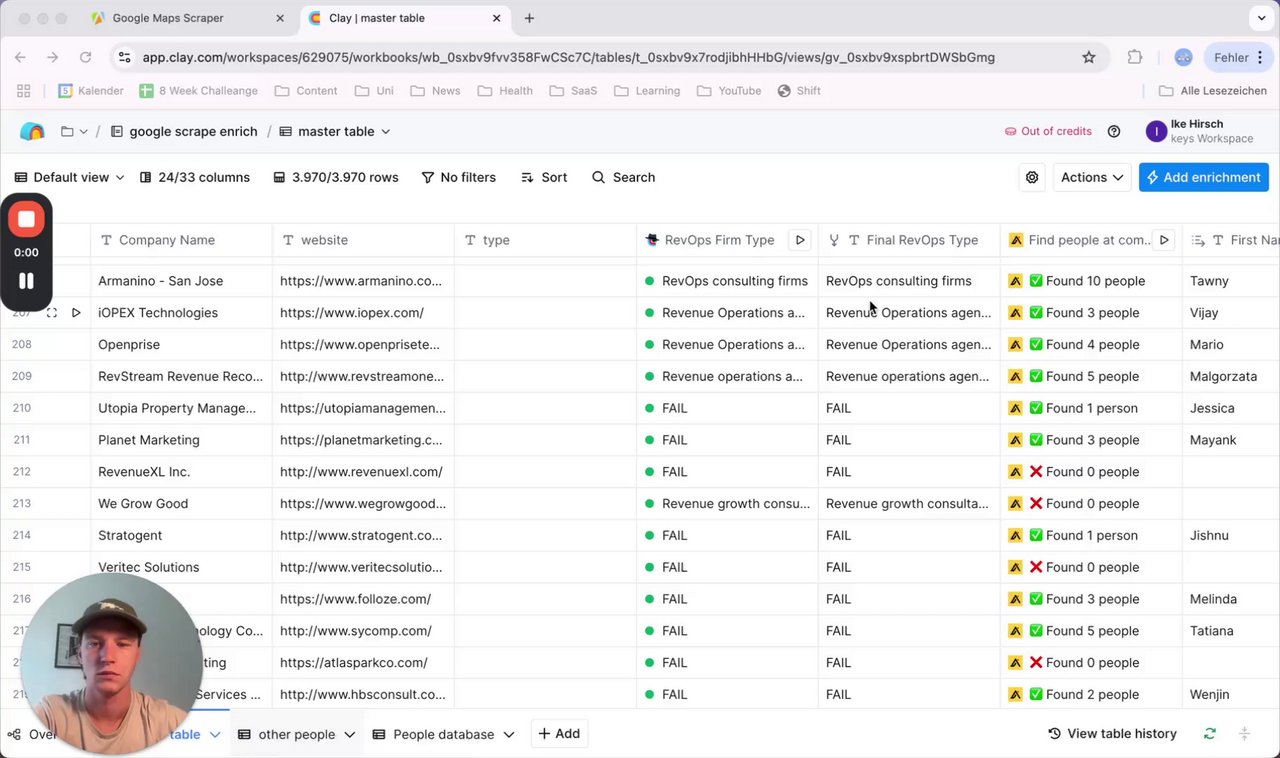1280x758 pixels.
Task: Switch to the People database table
Action: click(x=443, y=734)
